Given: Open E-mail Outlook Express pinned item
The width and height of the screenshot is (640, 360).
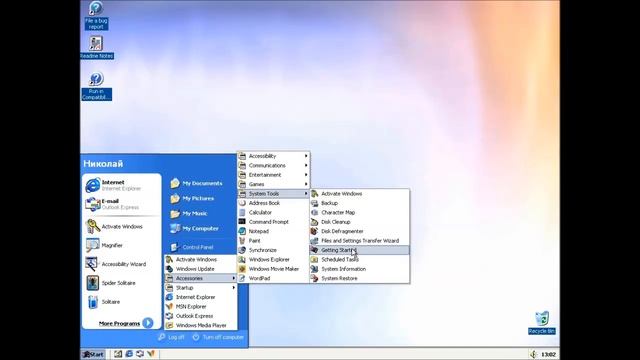Looking at the screenshot, I should [x=122, y=204].
